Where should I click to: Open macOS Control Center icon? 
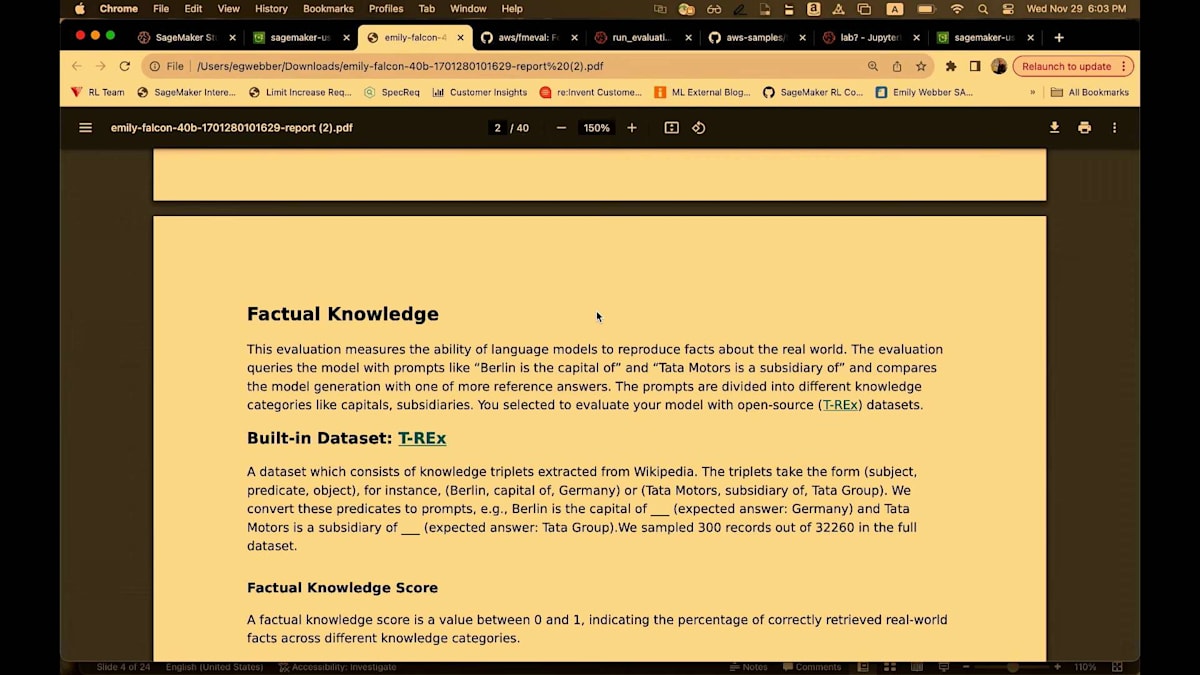(x=1008, y=9)
